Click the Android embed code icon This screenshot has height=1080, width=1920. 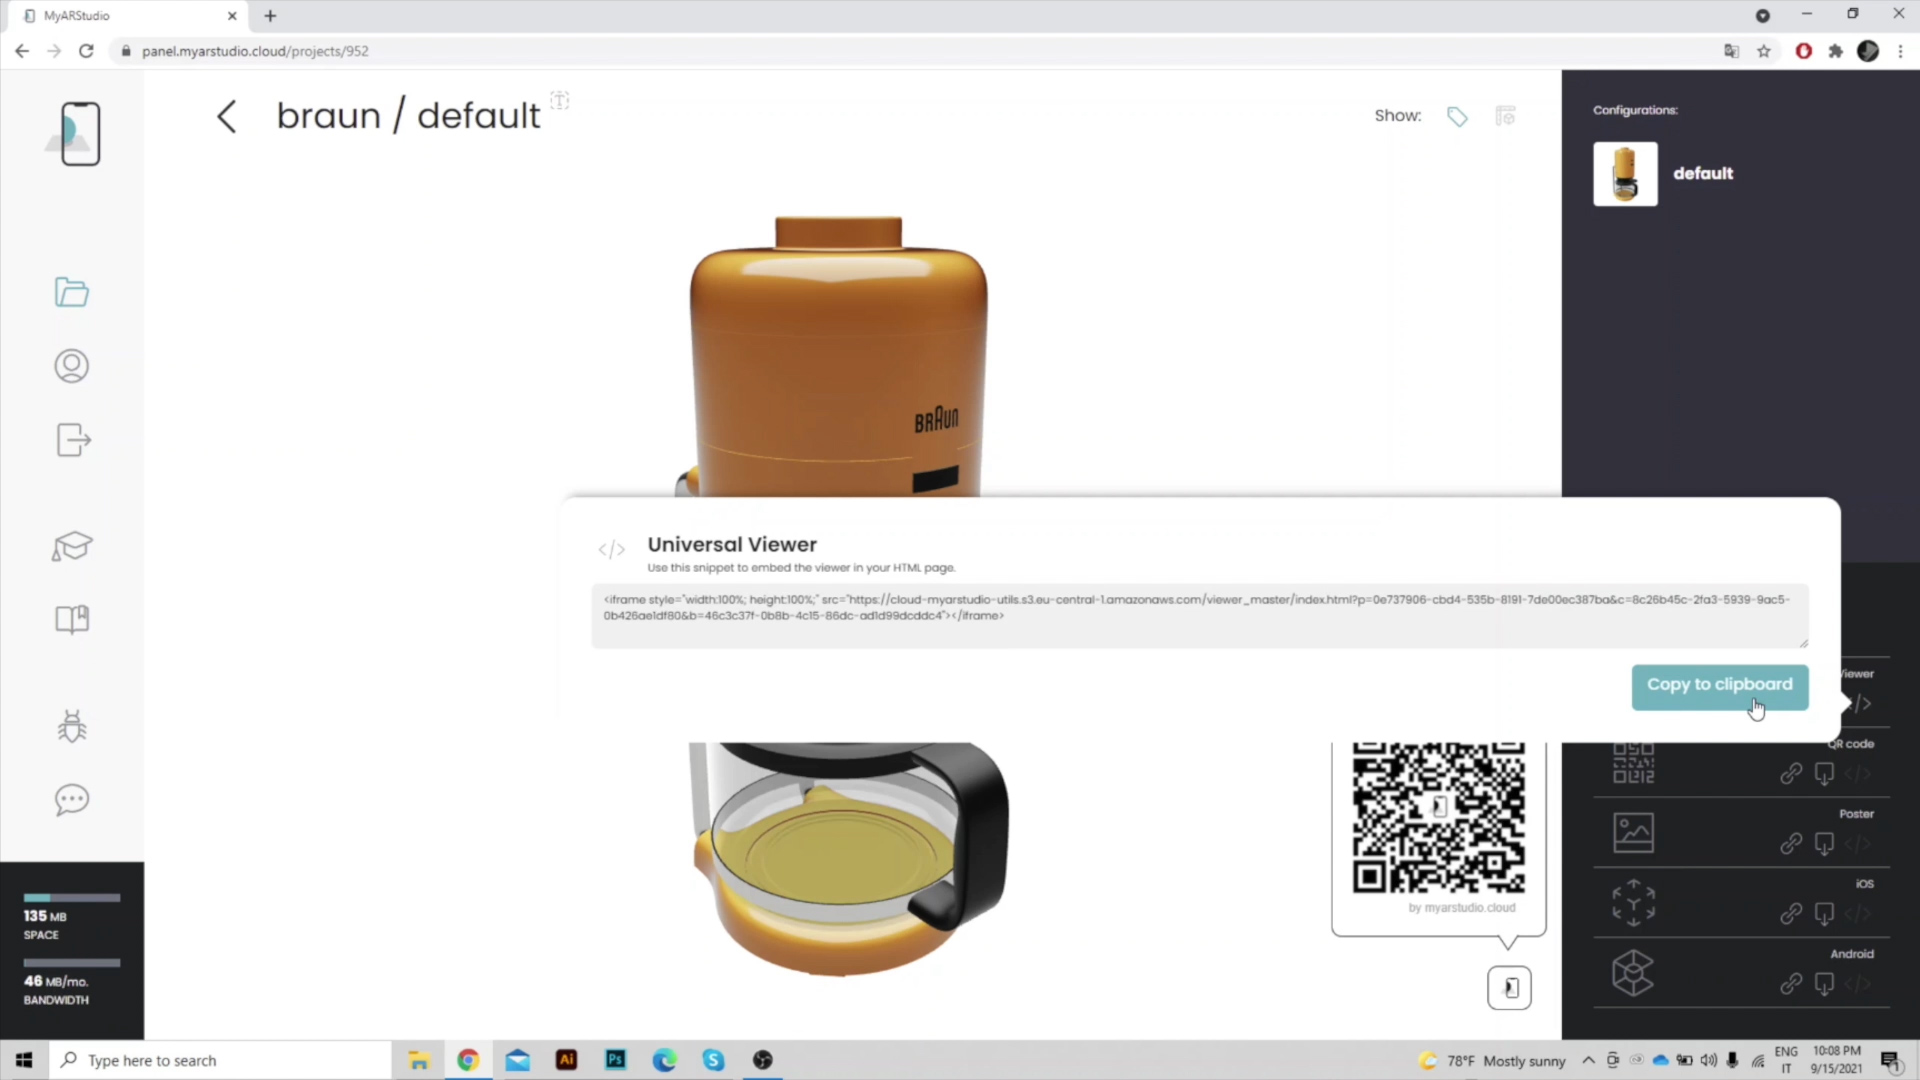pos(1857,984)
